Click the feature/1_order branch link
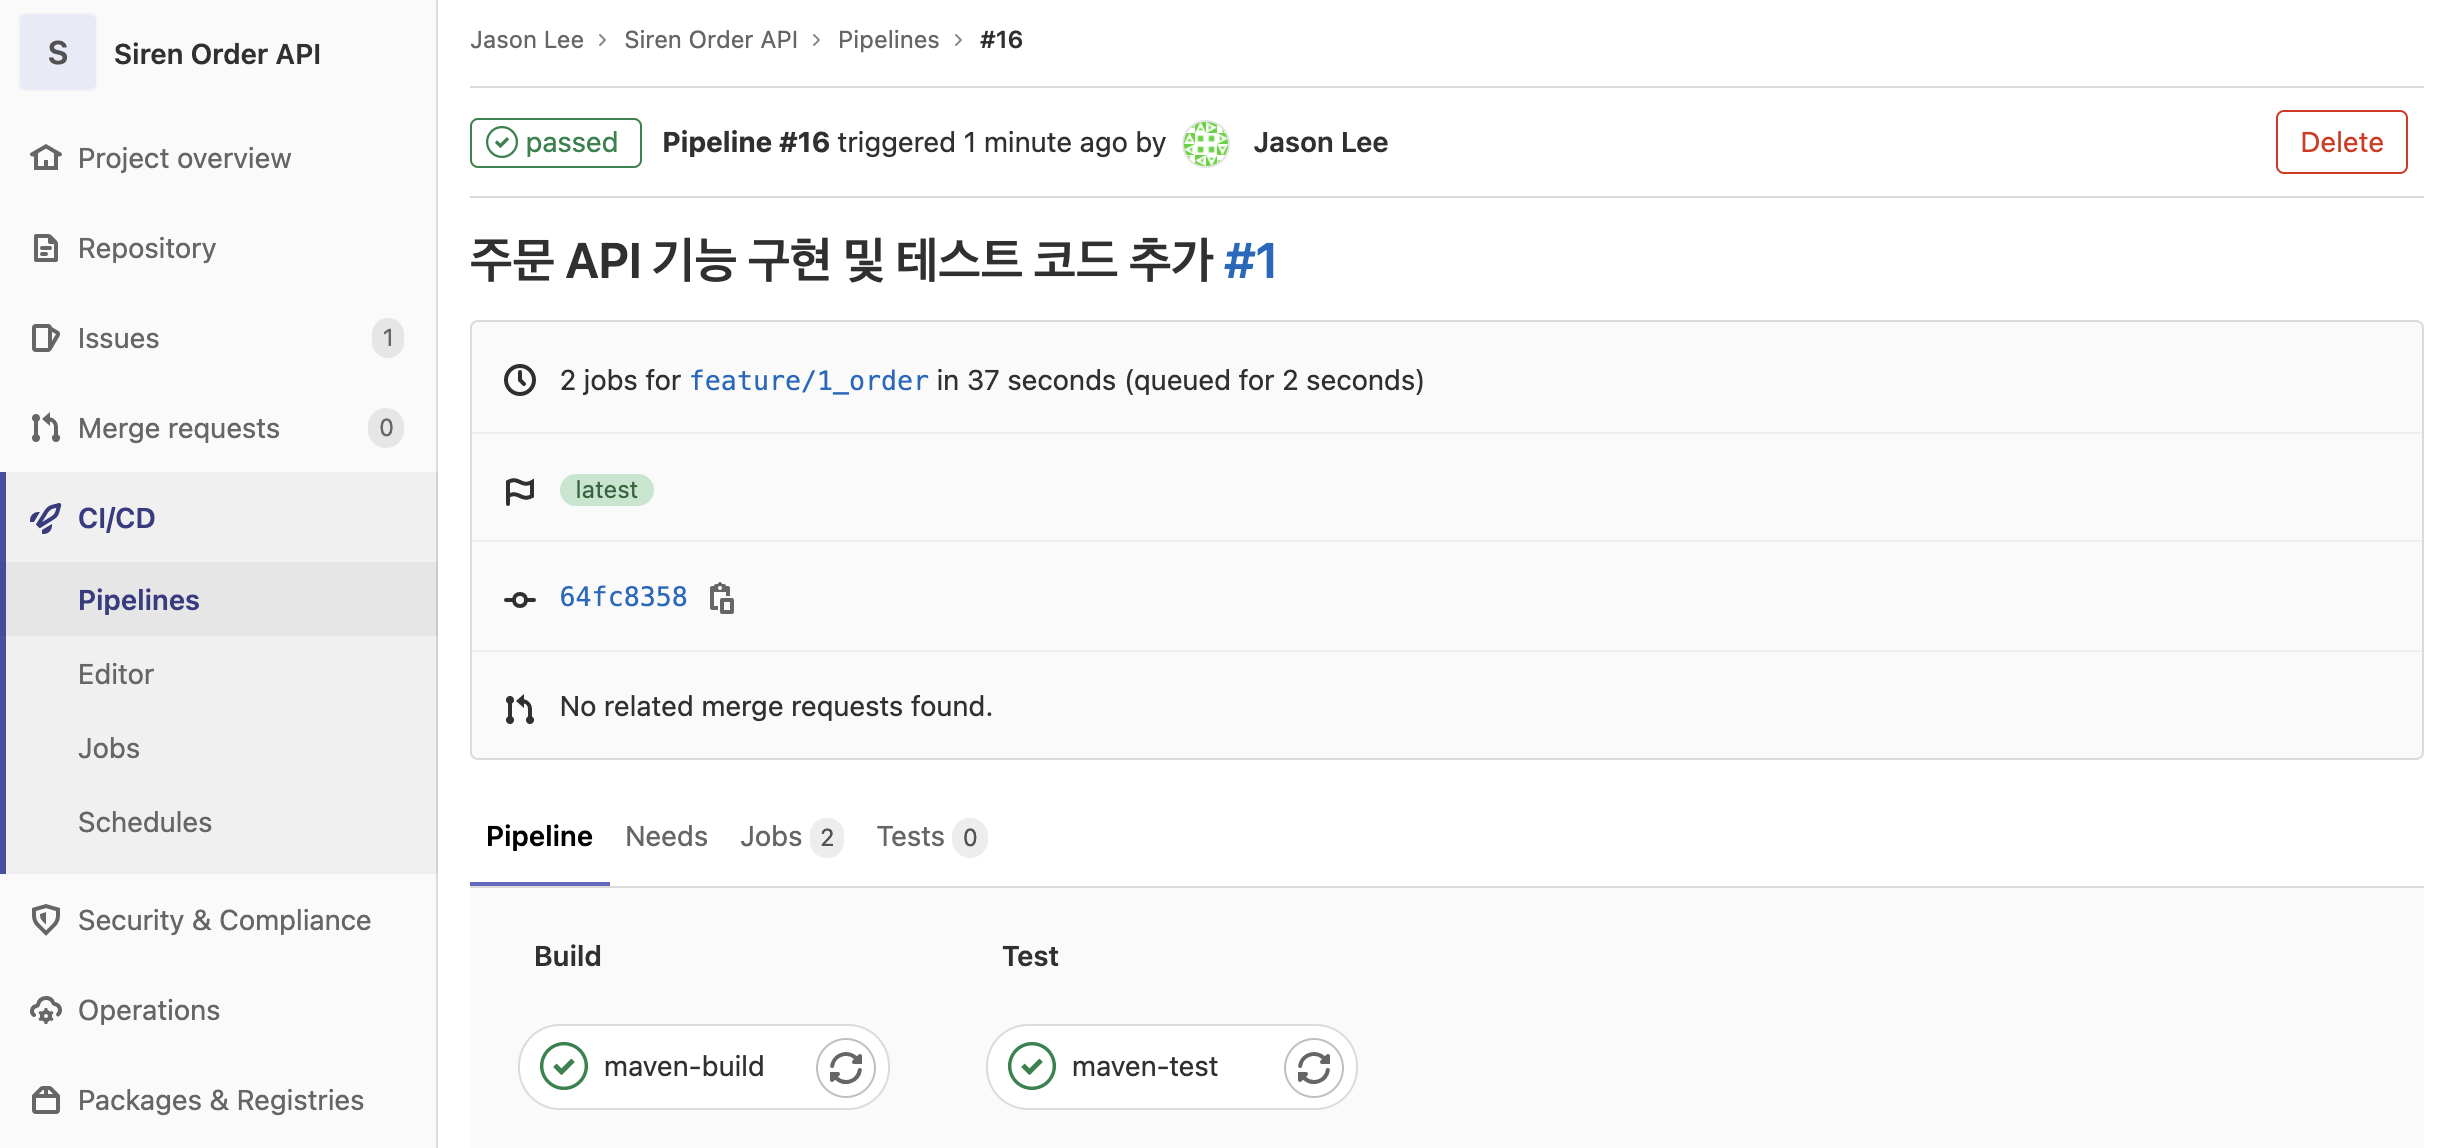Image resolution: width=2450 pixels, height=1148 pixels. [809, 380]
